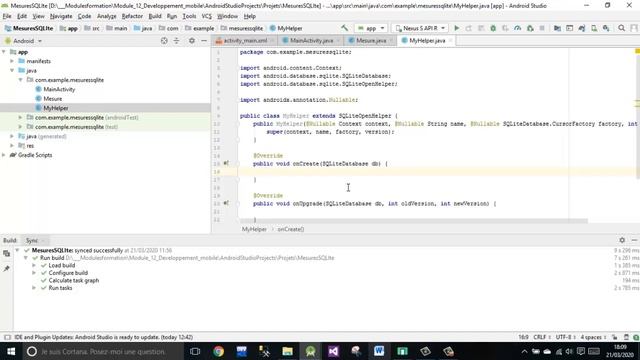Expand the androidTest package node

[20, 118]
